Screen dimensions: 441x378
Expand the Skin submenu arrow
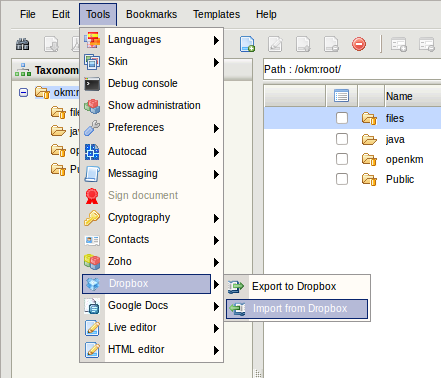[216, 62]
